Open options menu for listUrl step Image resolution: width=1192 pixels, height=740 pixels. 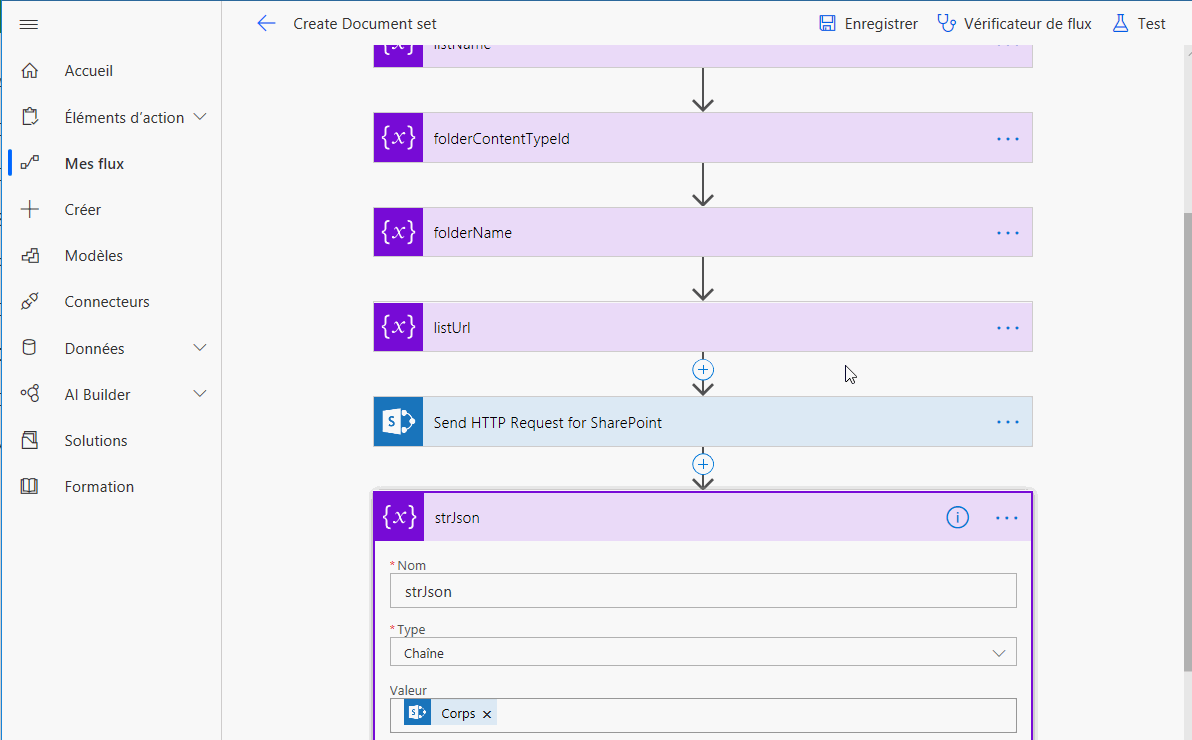click(1008, 329)
